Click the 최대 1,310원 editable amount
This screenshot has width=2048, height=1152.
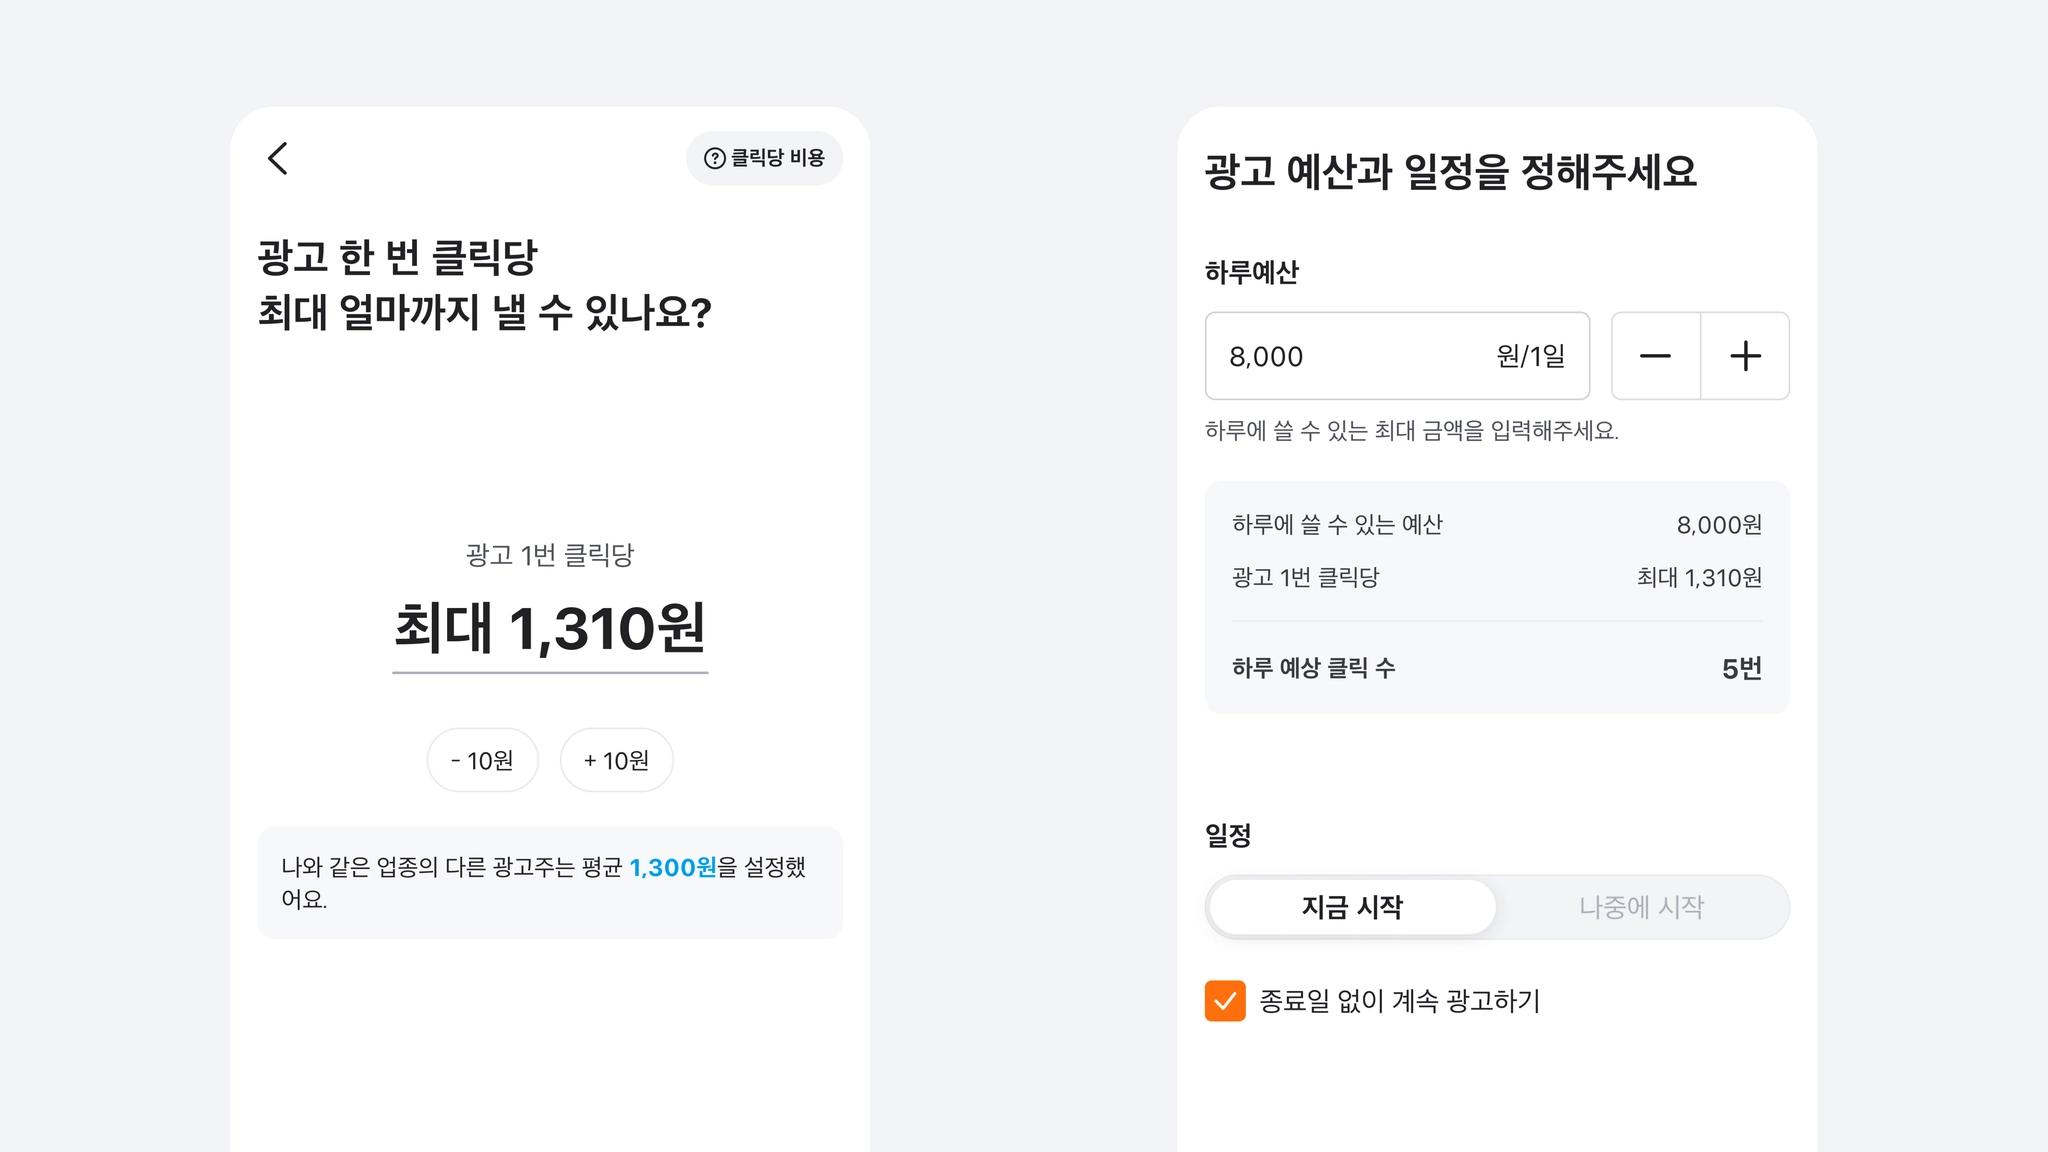[x=550, y=630]
